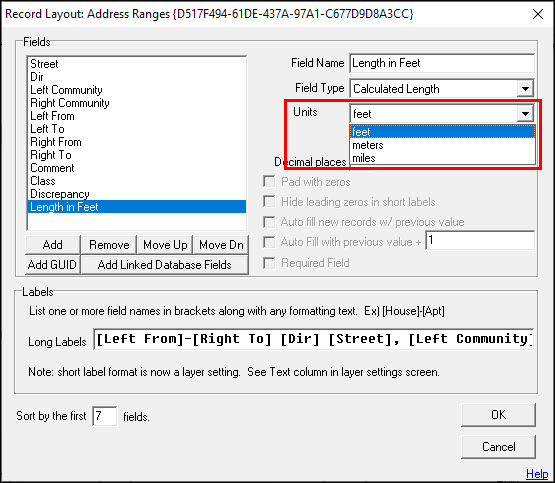Screen dimensions: 555x483
Task: Collapse the Units dropdown arrow
Action: point(525,114)
